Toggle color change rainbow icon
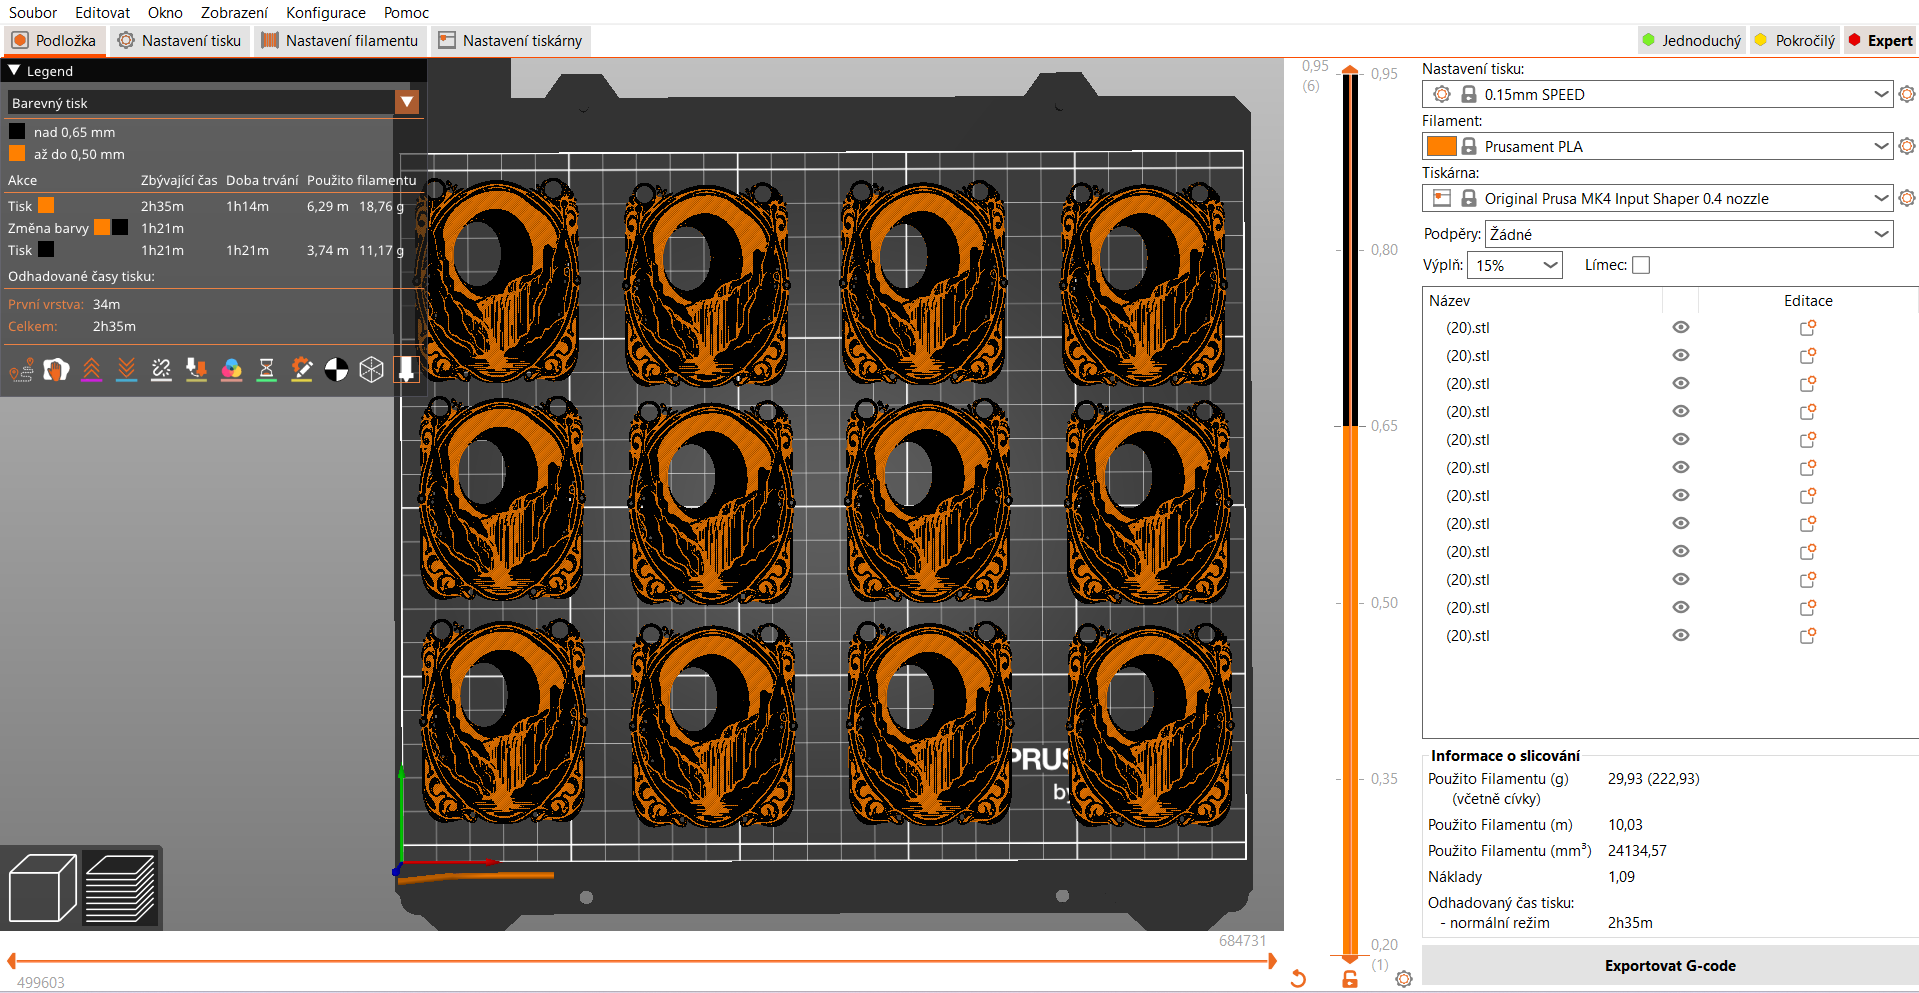Viewport: 1919px width, 993px height. (232, 370)
